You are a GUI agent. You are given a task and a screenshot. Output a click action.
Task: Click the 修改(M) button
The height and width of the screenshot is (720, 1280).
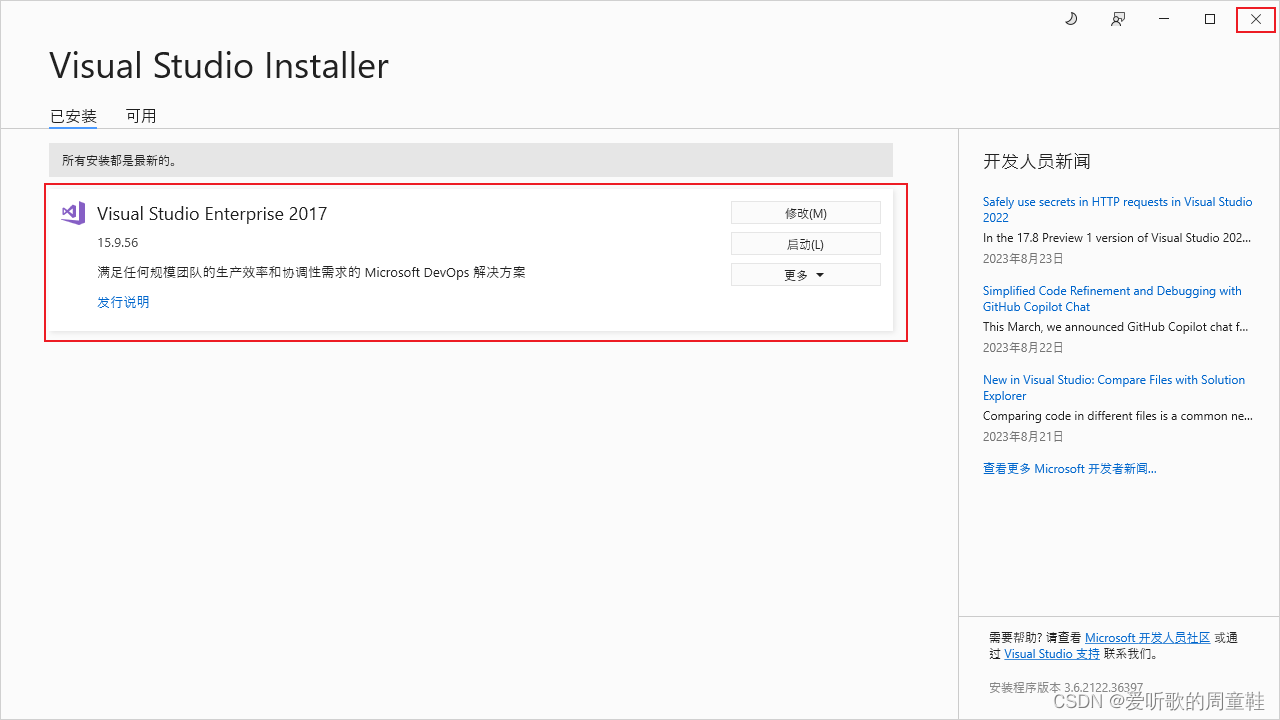[x=805, y=212]
